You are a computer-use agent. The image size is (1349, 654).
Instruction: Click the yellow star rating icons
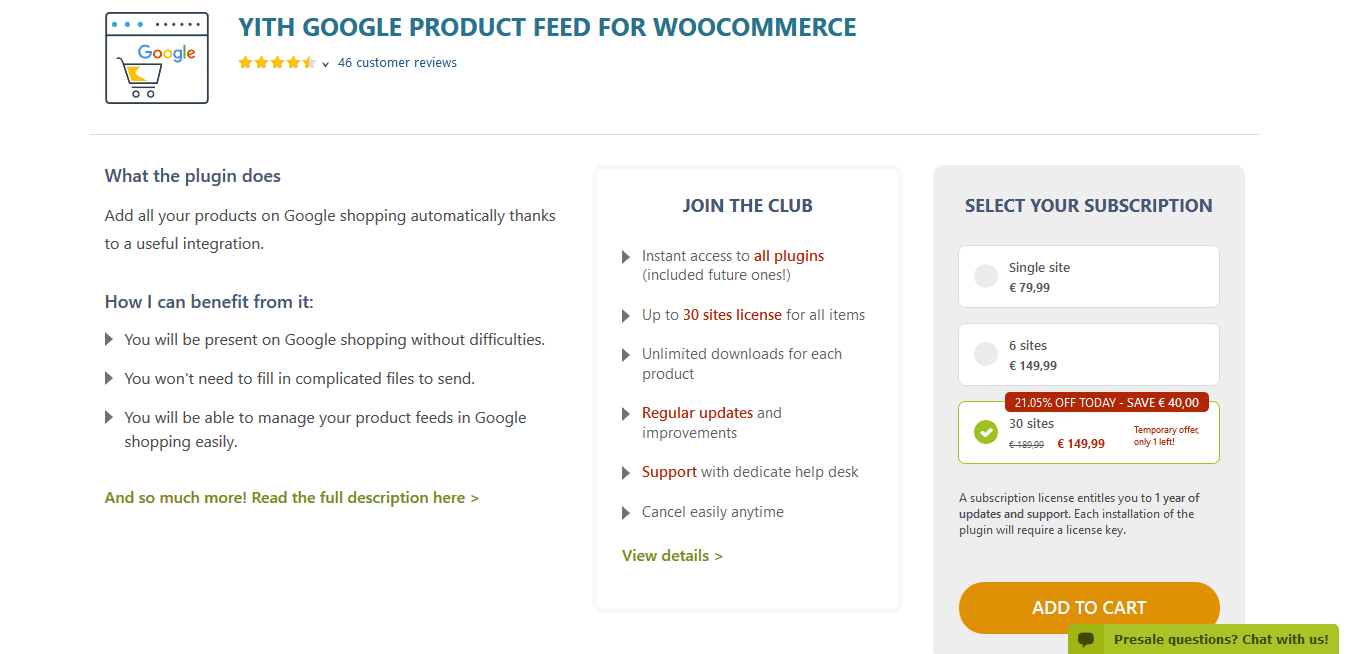click(277, 63)
